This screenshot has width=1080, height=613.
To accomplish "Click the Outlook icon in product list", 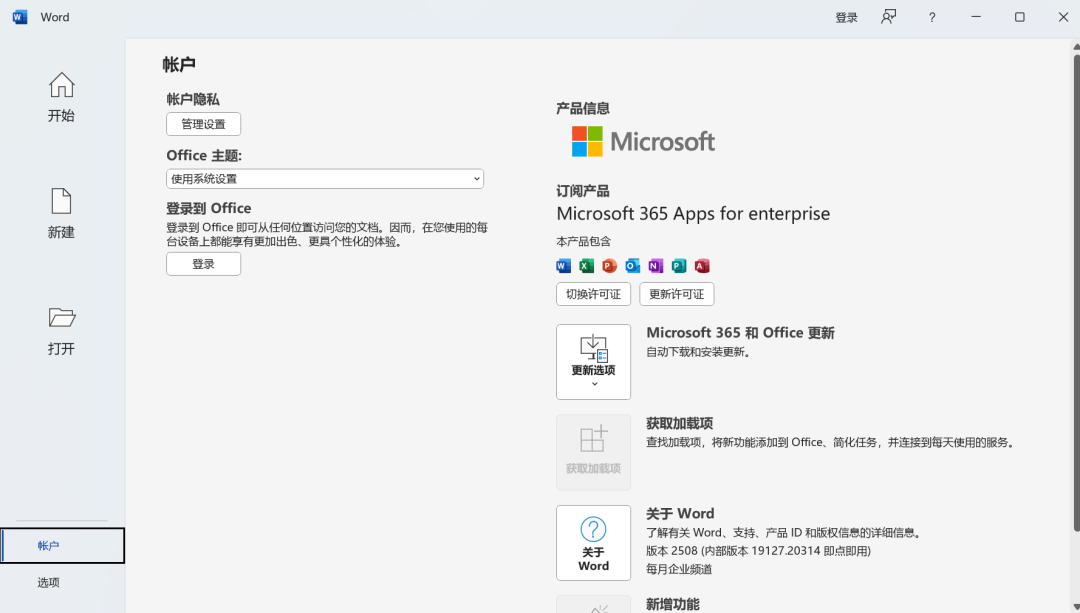I will pos(632,266).
